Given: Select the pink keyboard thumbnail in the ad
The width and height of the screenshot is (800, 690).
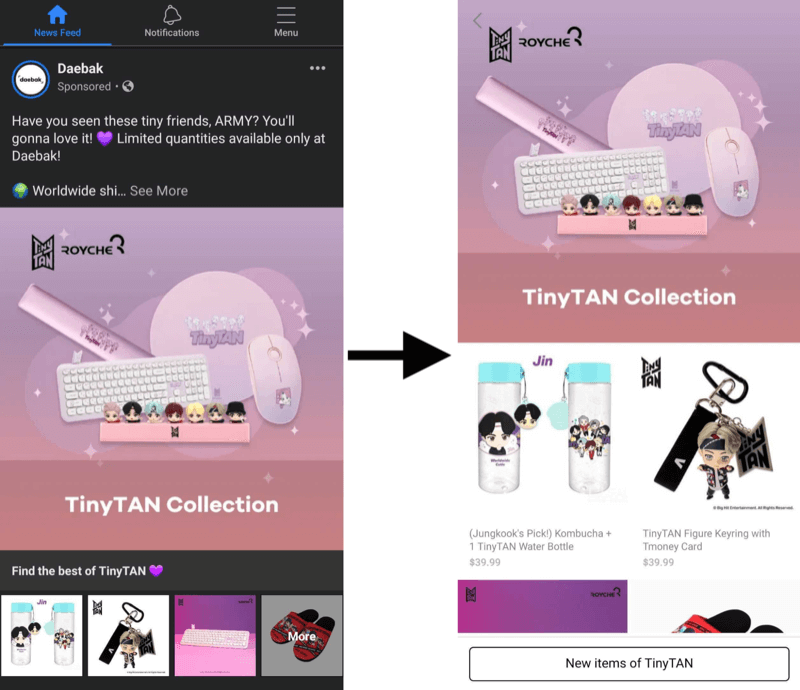Looking at the screenshot, I should [x=215, y=635].
